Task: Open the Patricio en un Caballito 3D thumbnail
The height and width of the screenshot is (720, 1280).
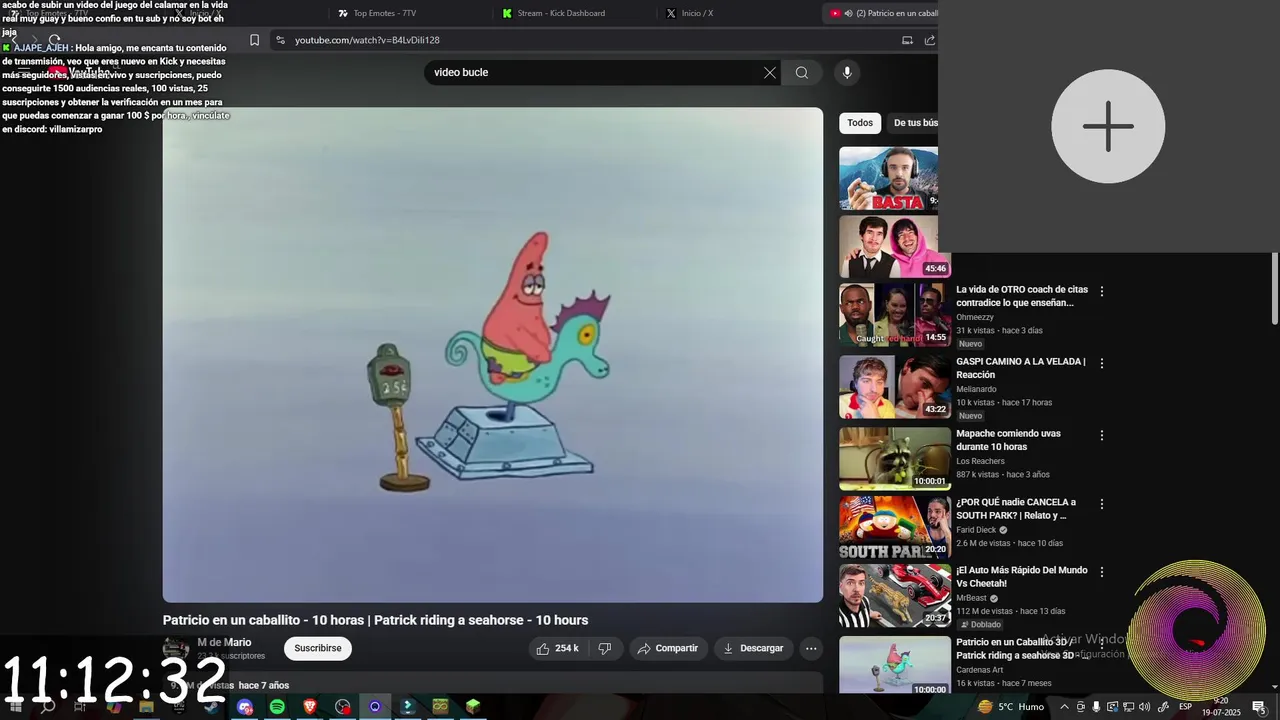Action: pyautogui.click(x=894, y=664)
